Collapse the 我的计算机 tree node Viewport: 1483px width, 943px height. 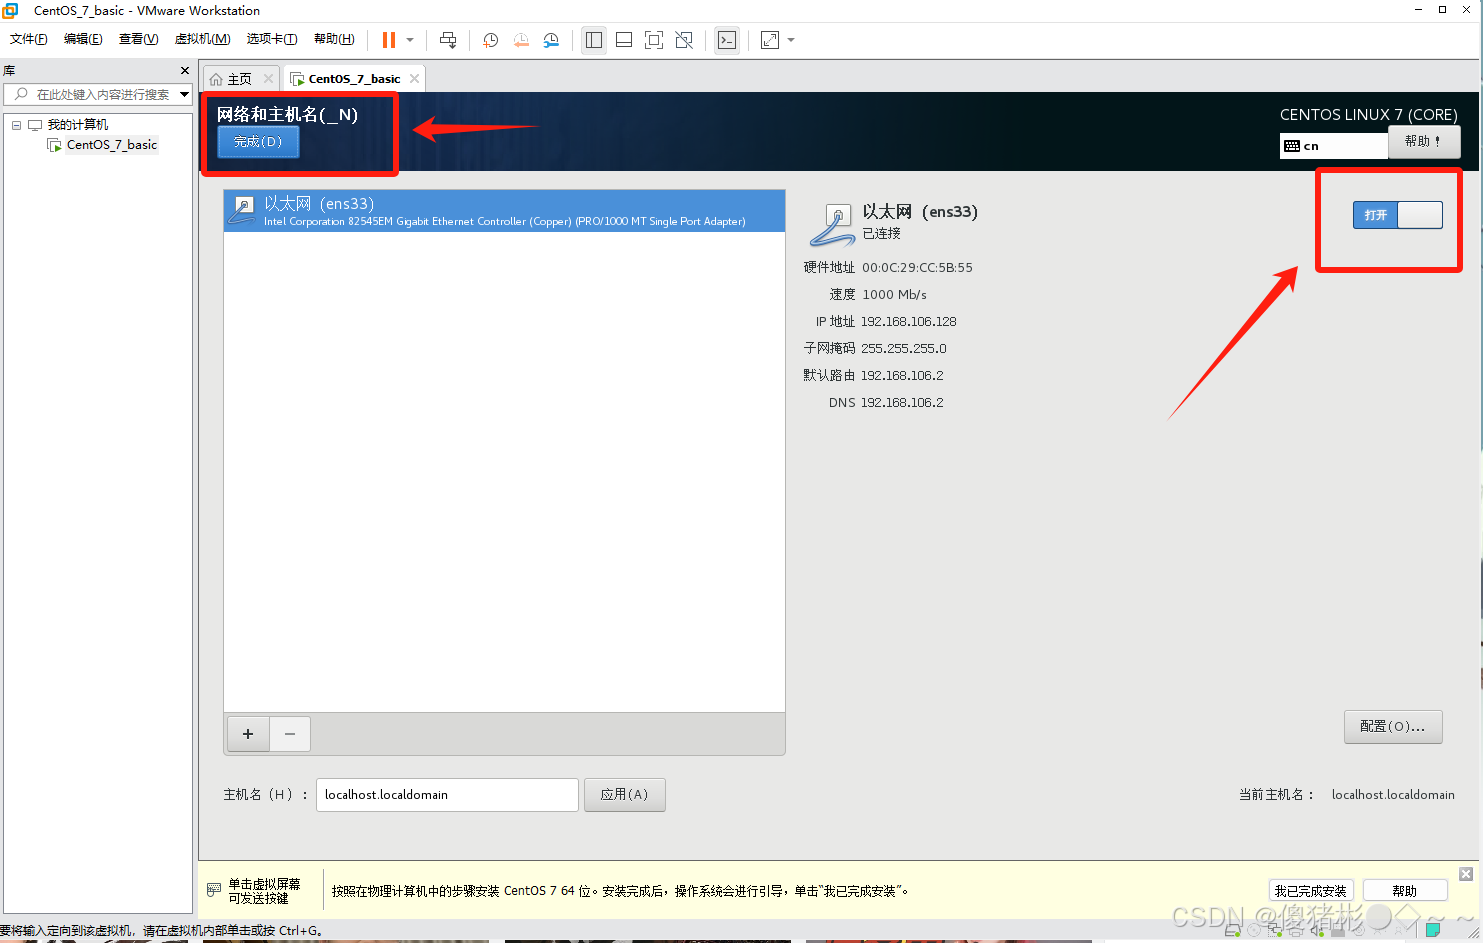(x=17, y=125)
